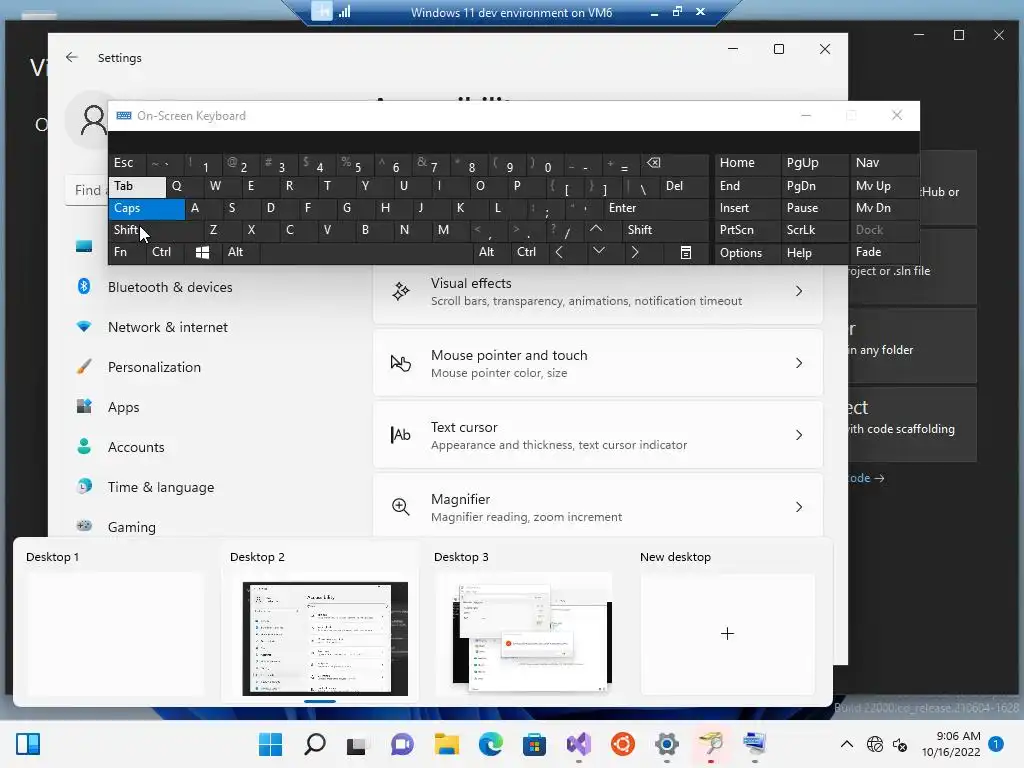
Task: Switch to Settings gear on taskbar
Action: 666,744
